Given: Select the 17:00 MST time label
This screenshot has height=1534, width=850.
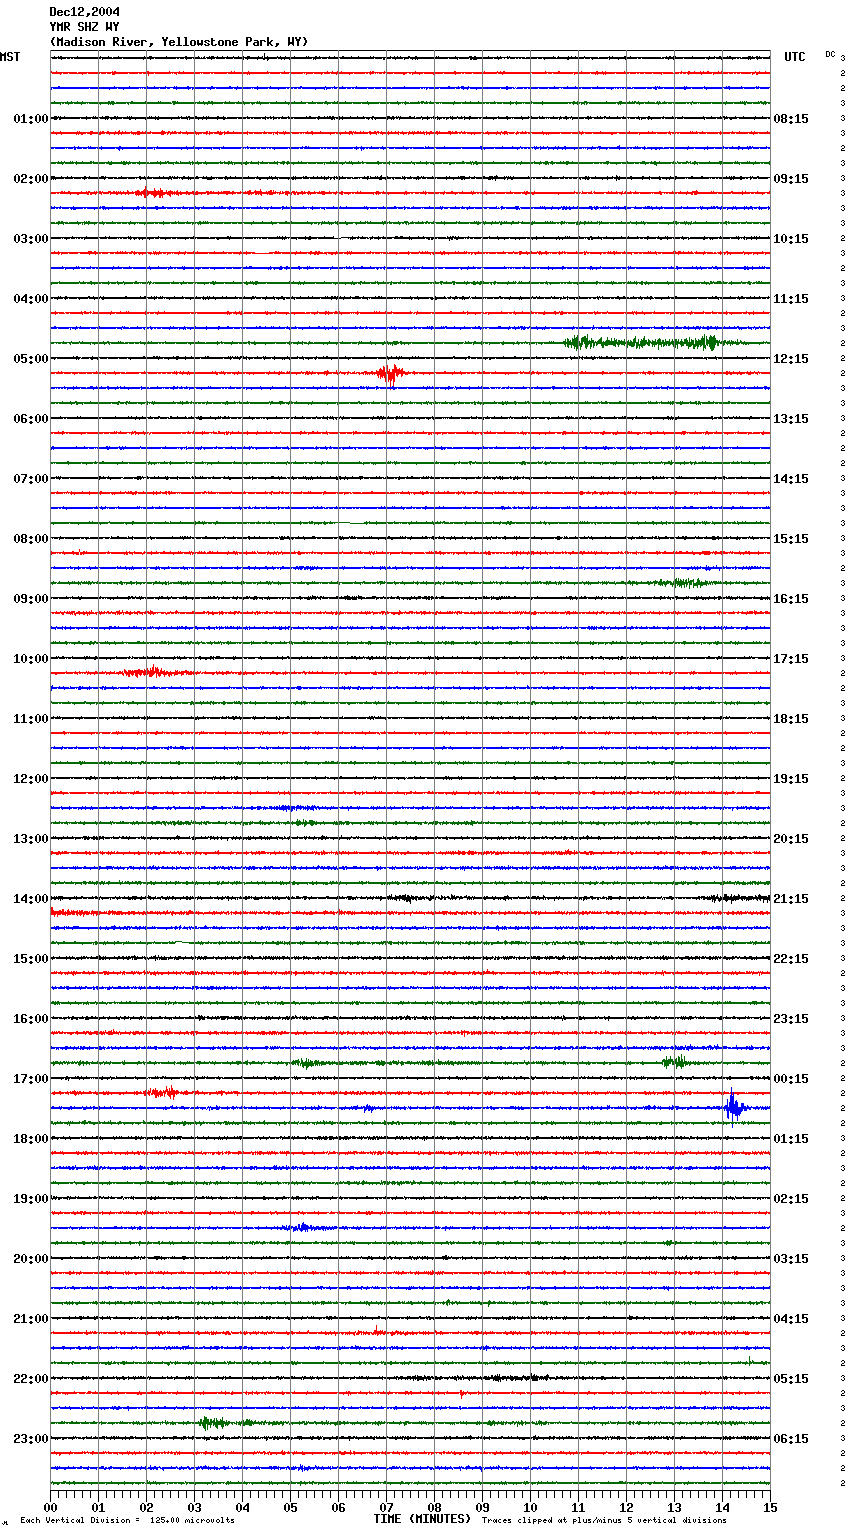Looking at the screenshot, I should pos(31,1079).
